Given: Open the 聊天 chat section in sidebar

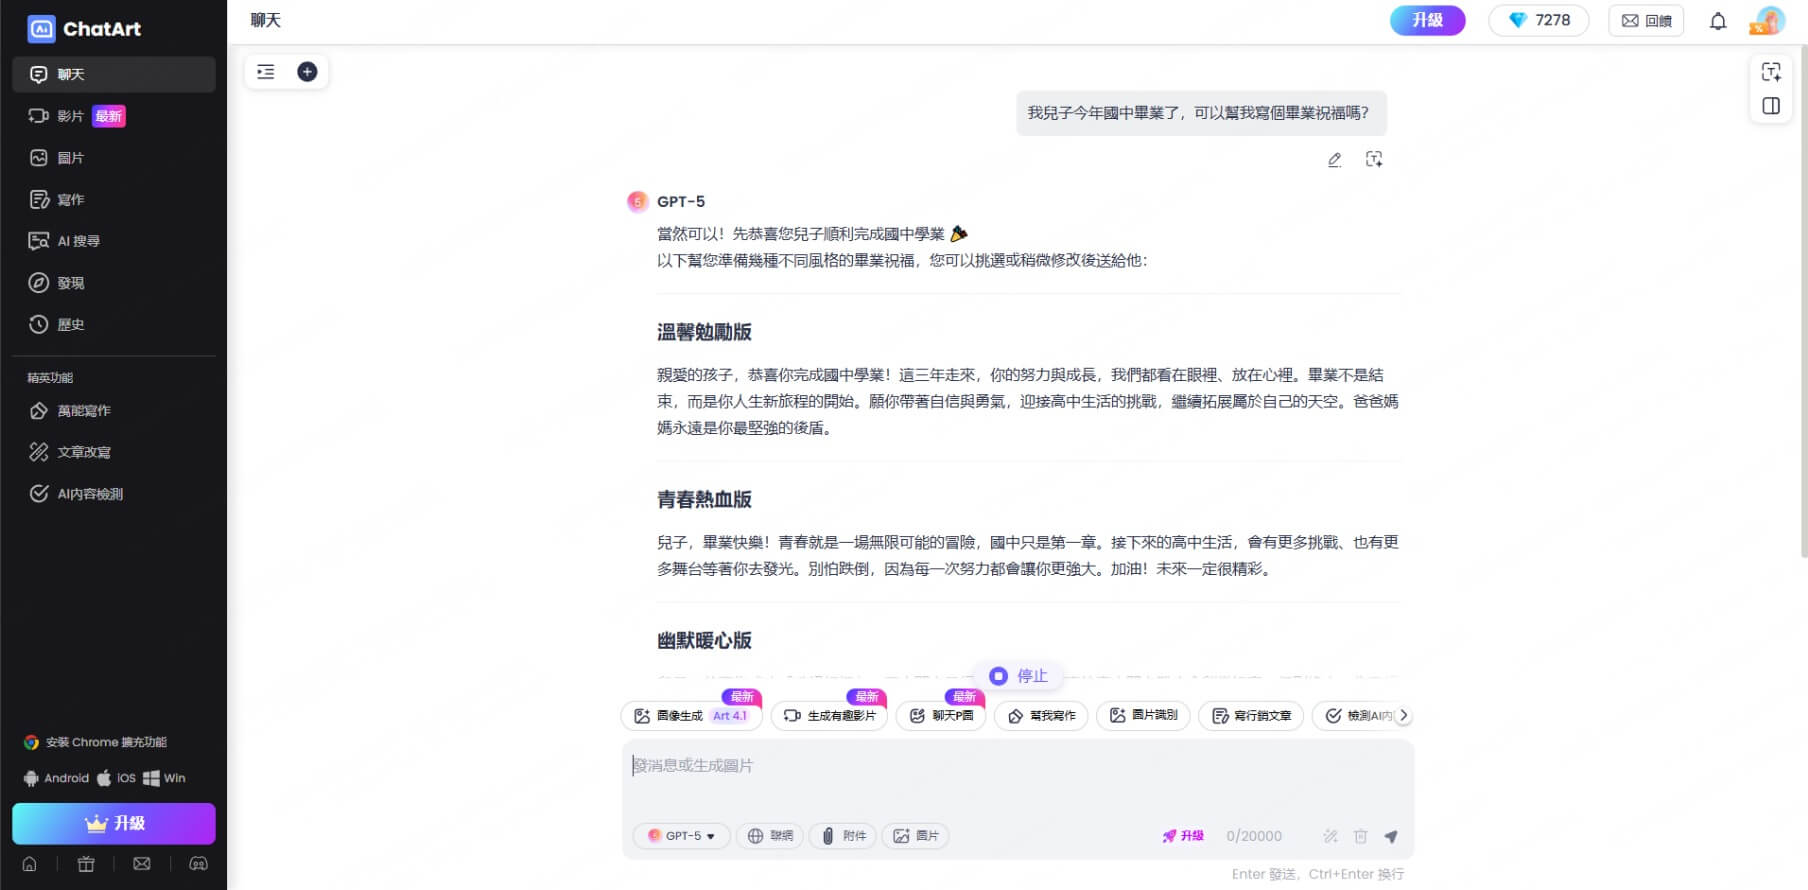Looking at the screenshot, I should click(114, 74).
